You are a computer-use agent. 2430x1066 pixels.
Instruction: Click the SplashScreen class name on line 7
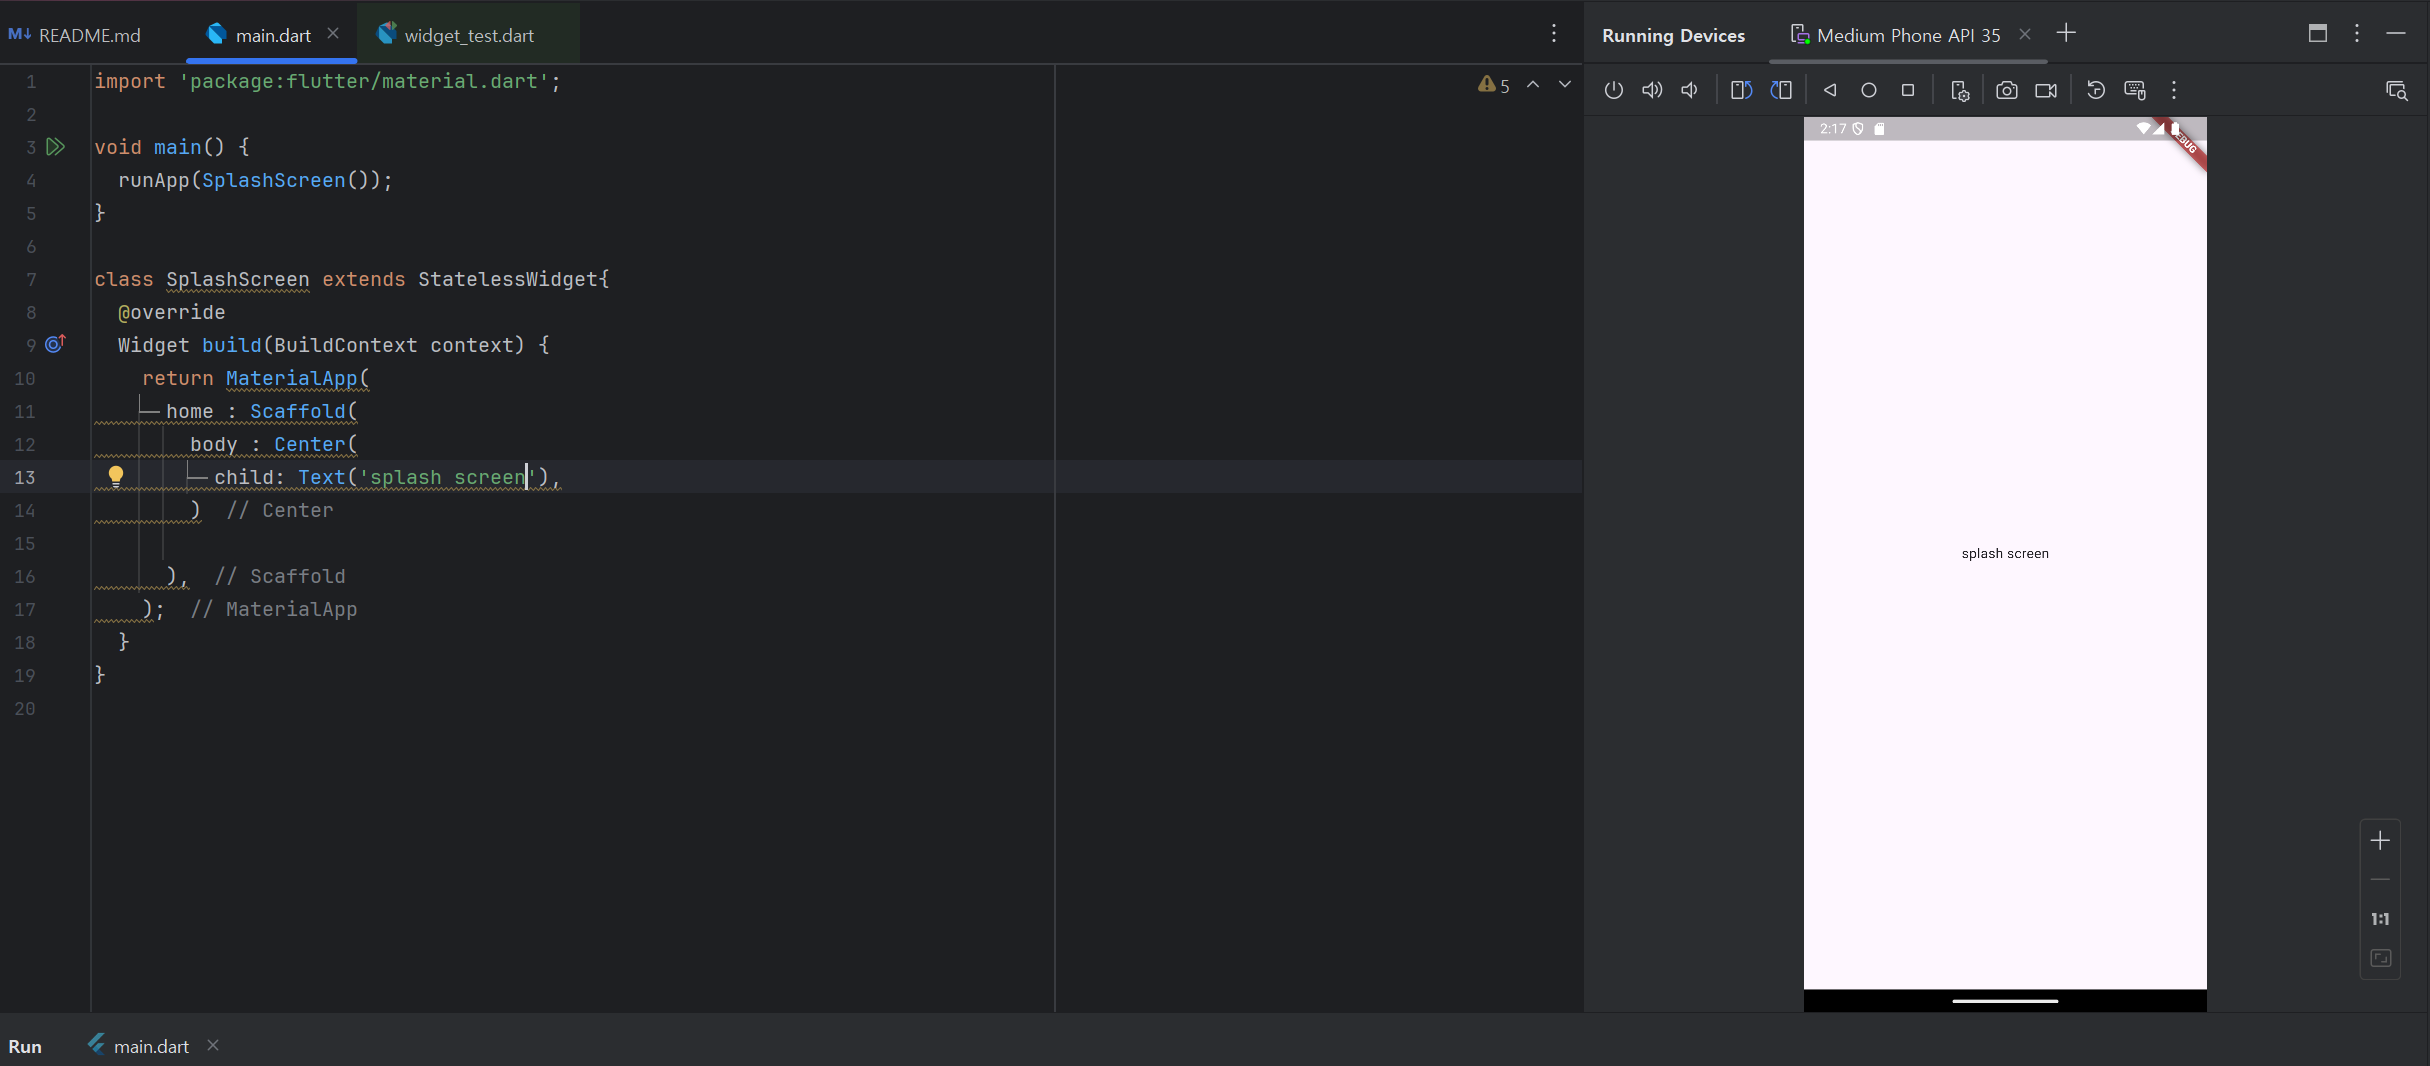coord(238,279)
